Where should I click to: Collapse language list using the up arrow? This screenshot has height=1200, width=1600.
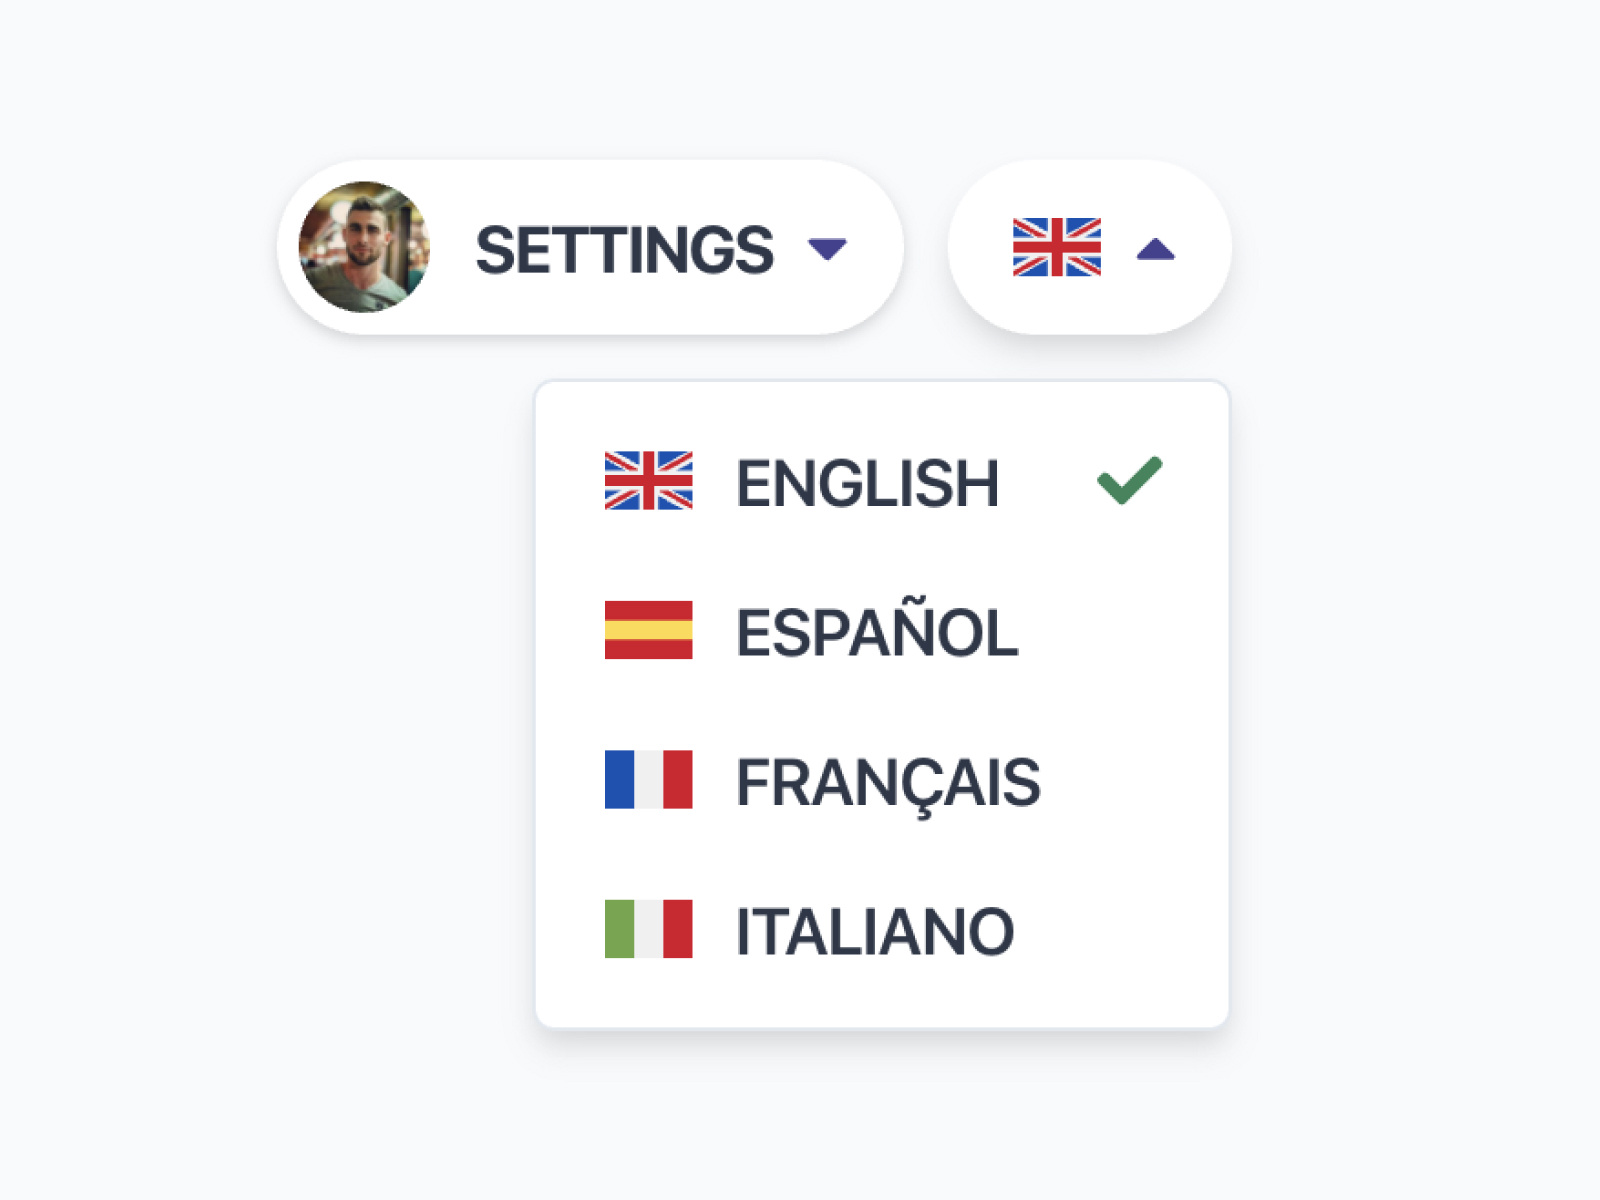[x=1155, y=249]
